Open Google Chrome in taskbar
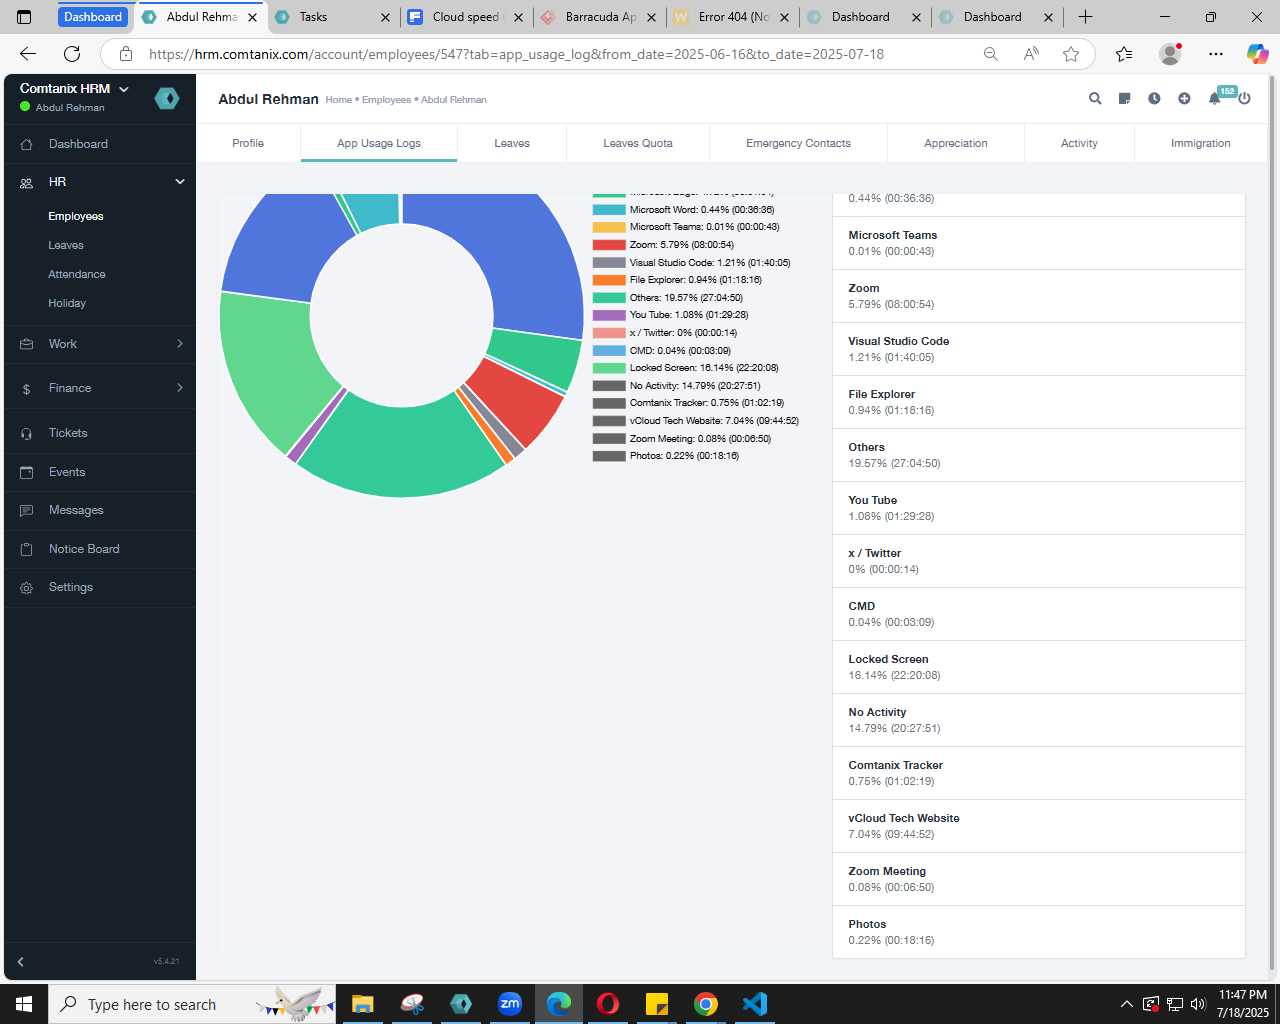Screen dimensions: 1280x1024 point(706,1003)
